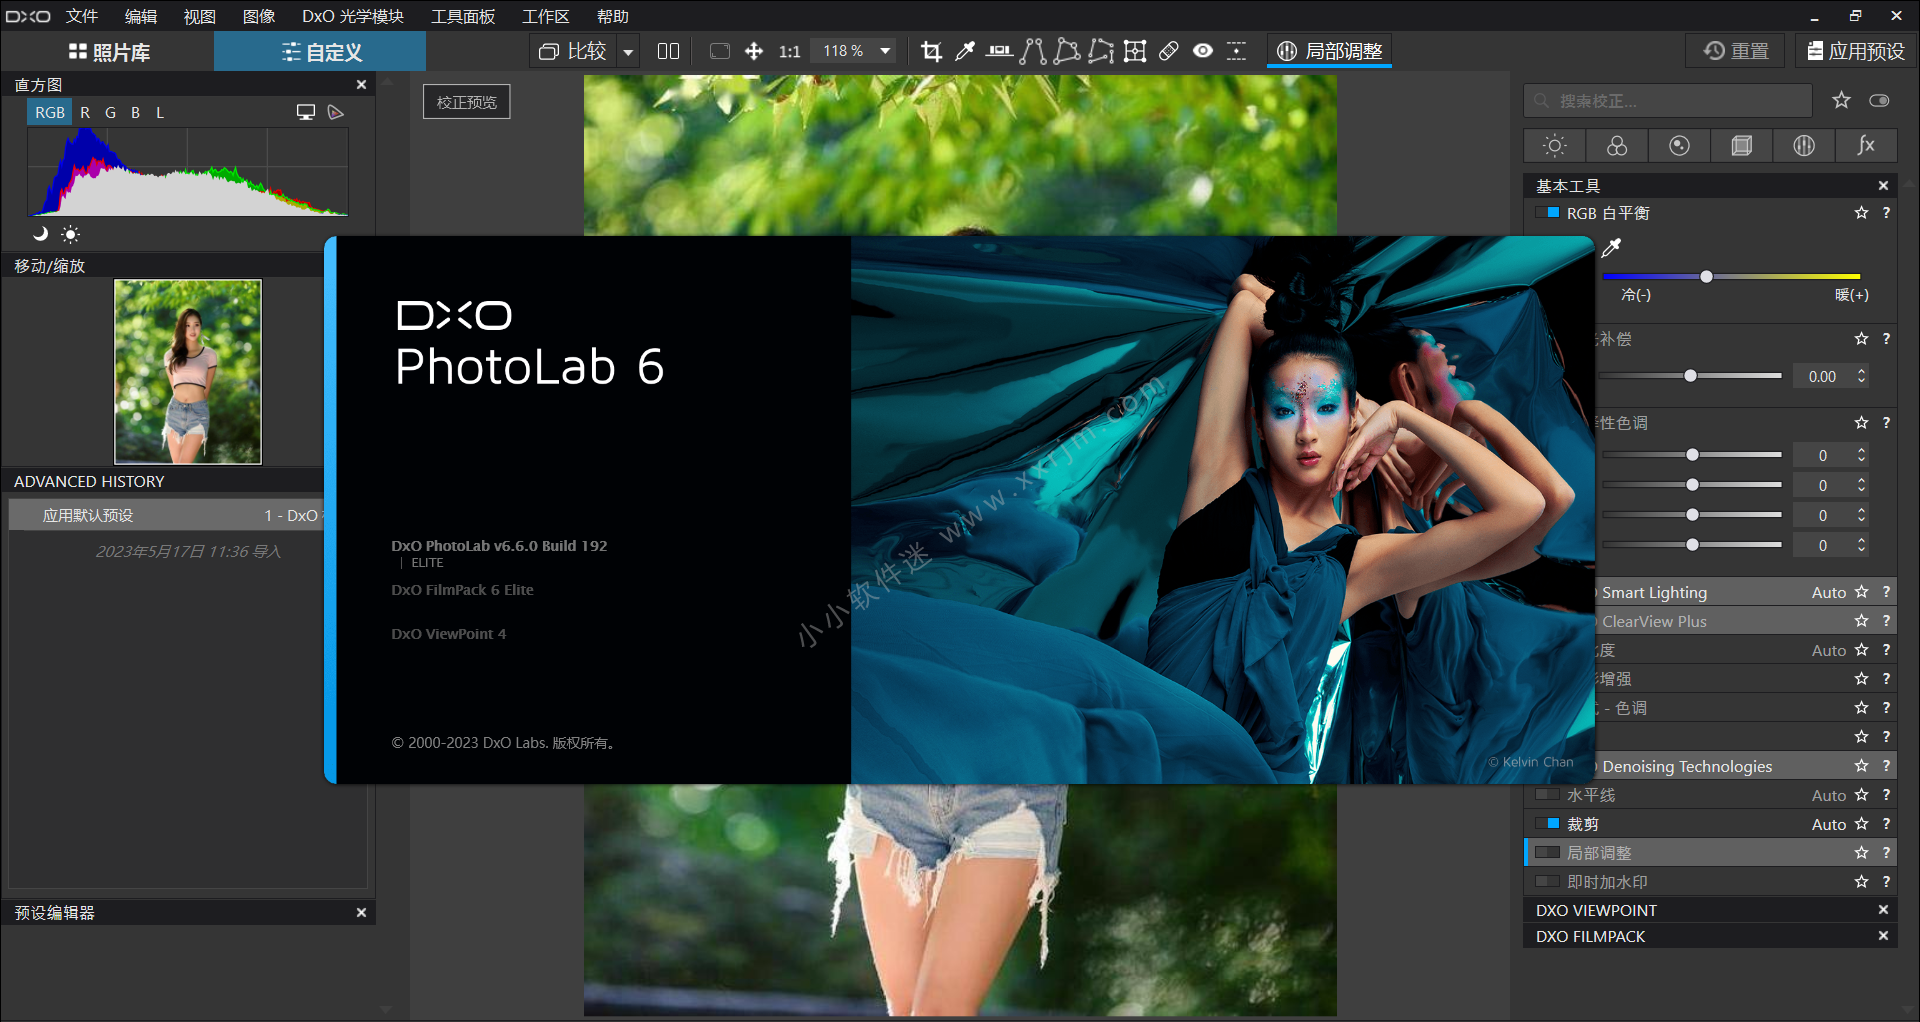Activate the 8-point perspective tool
The width and height of the screenshot is (1920, 1022).
[1101, 51]
